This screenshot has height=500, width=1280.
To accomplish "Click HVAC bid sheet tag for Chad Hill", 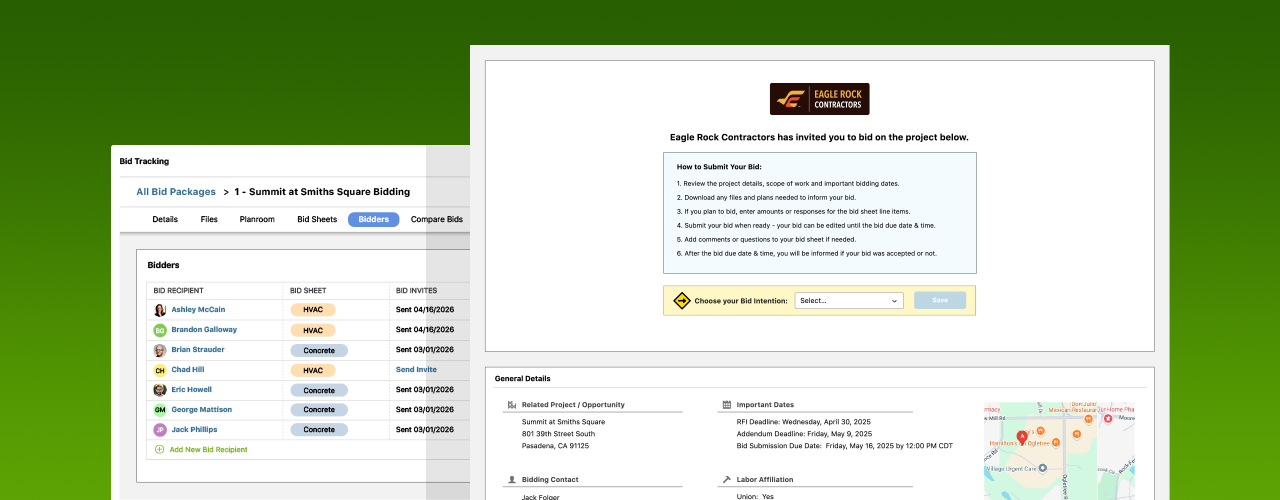I will pyautogui.click(x=313, y=370).
